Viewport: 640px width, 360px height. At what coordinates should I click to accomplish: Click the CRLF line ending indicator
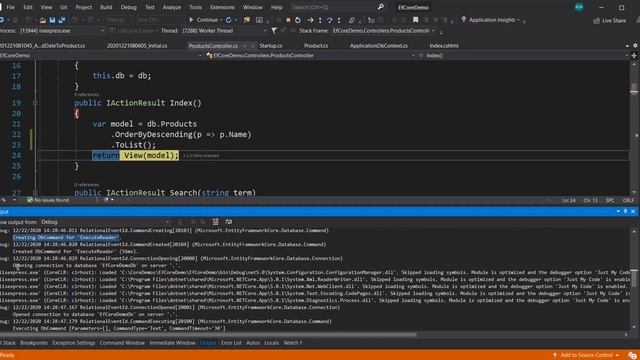(628, 200)
